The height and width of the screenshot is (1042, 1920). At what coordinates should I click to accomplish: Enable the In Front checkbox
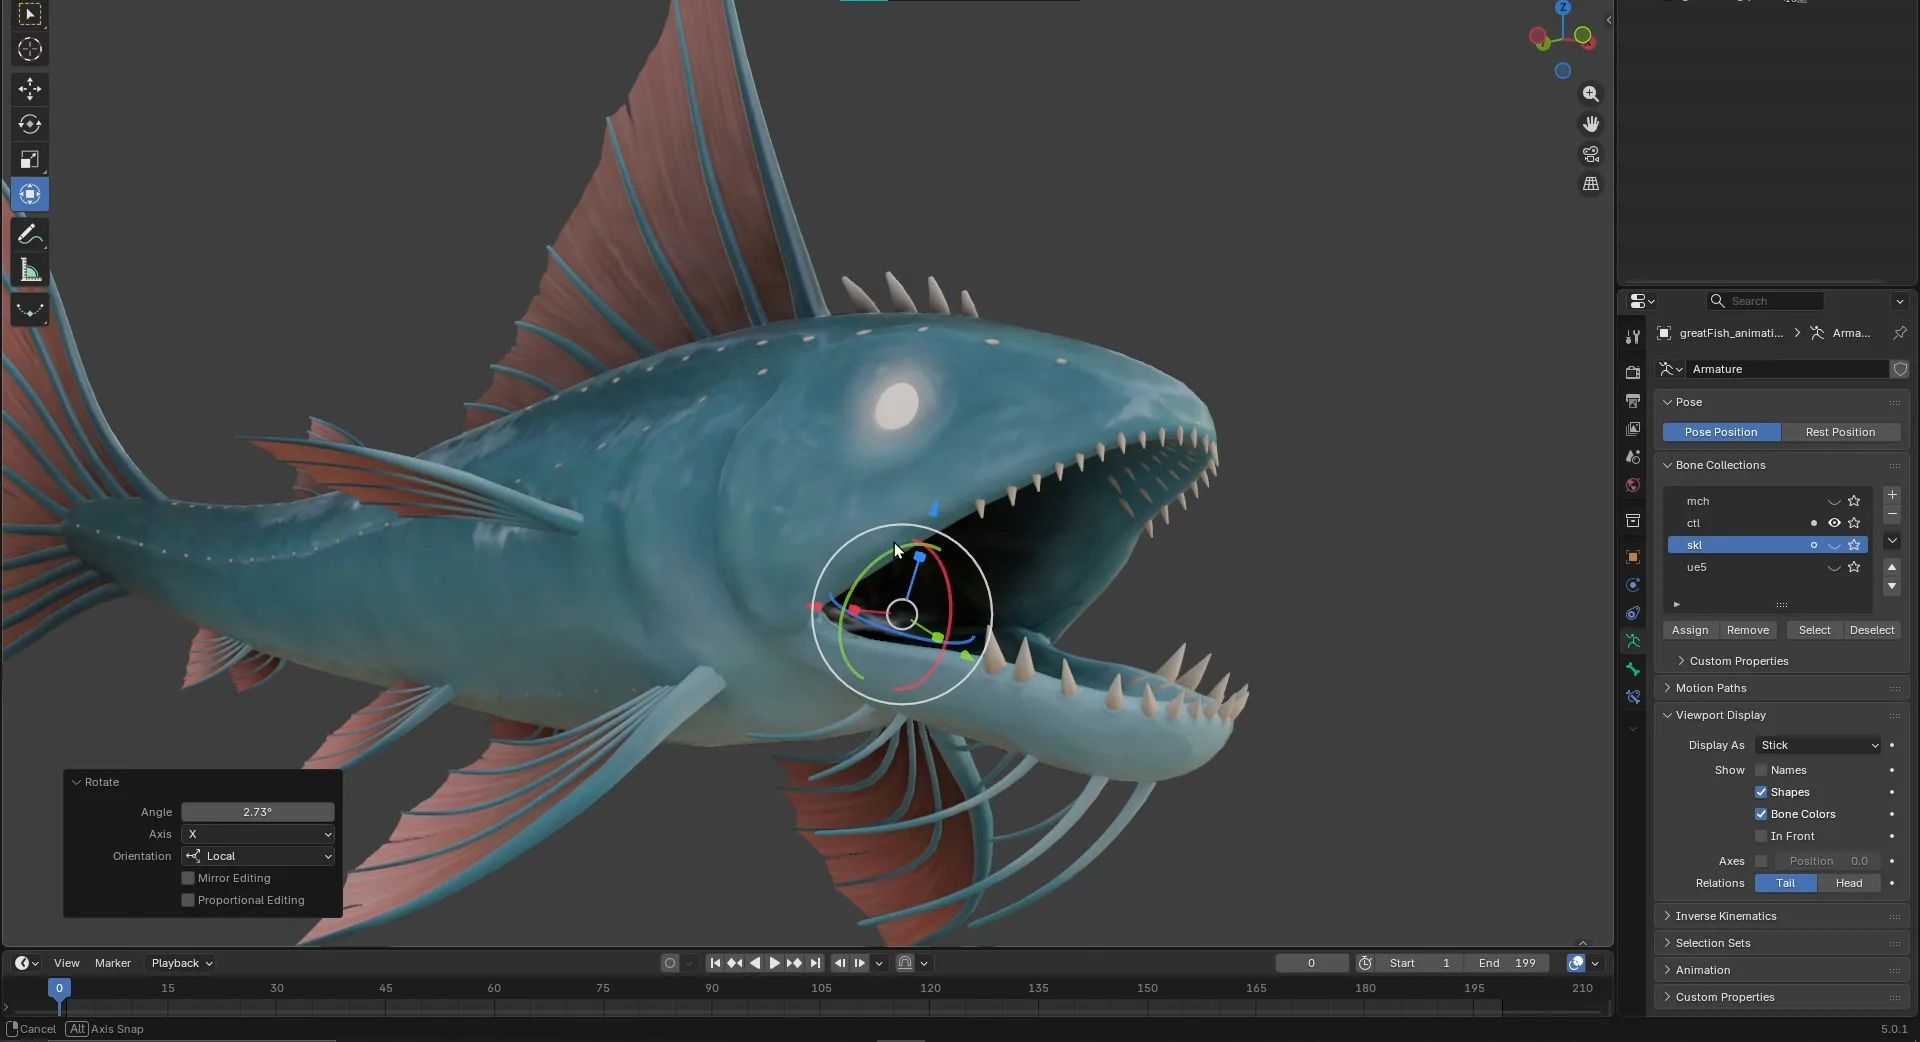pos(1761,836)
